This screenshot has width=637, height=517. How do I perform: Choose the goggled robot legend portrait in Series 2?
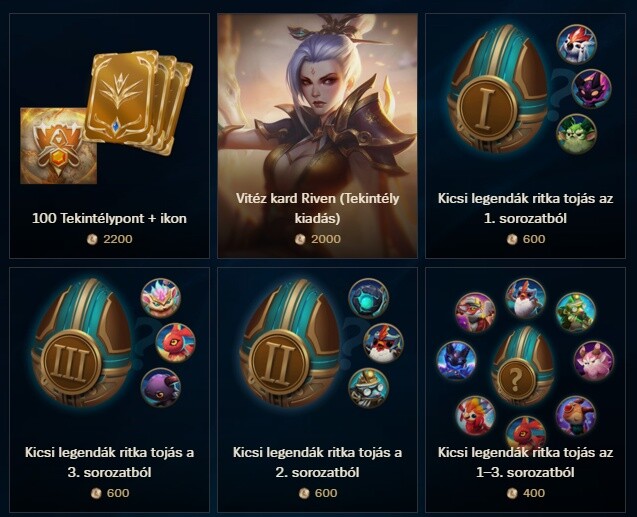(369, 389)
